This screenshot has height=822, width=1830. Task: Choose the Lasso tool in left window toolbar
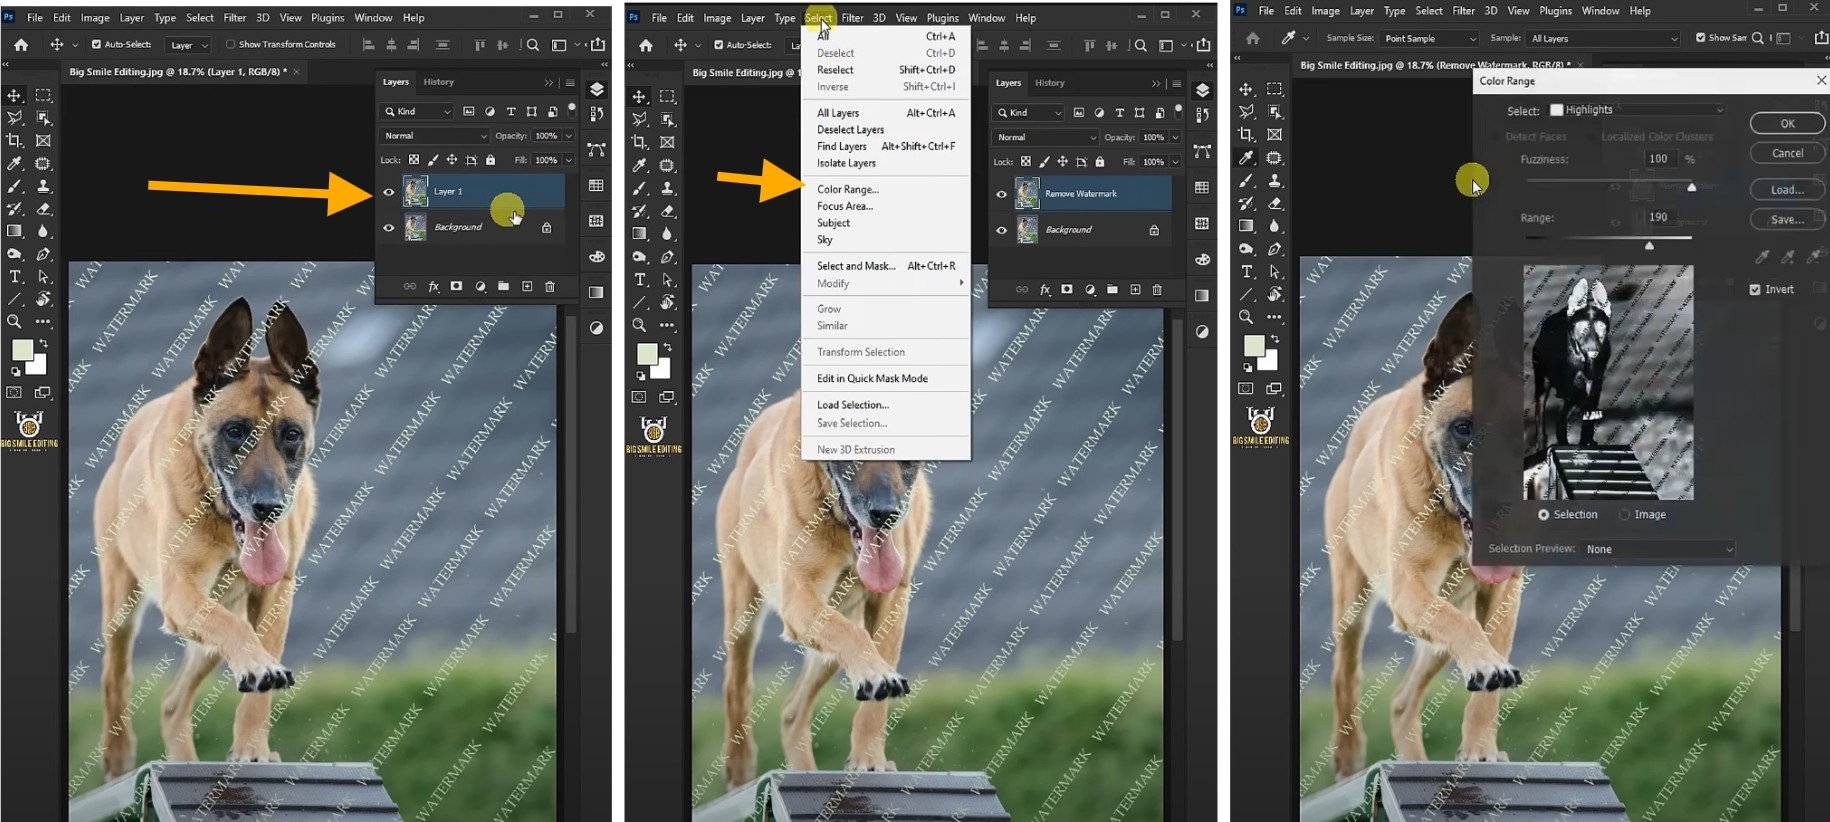coord(14,118)
